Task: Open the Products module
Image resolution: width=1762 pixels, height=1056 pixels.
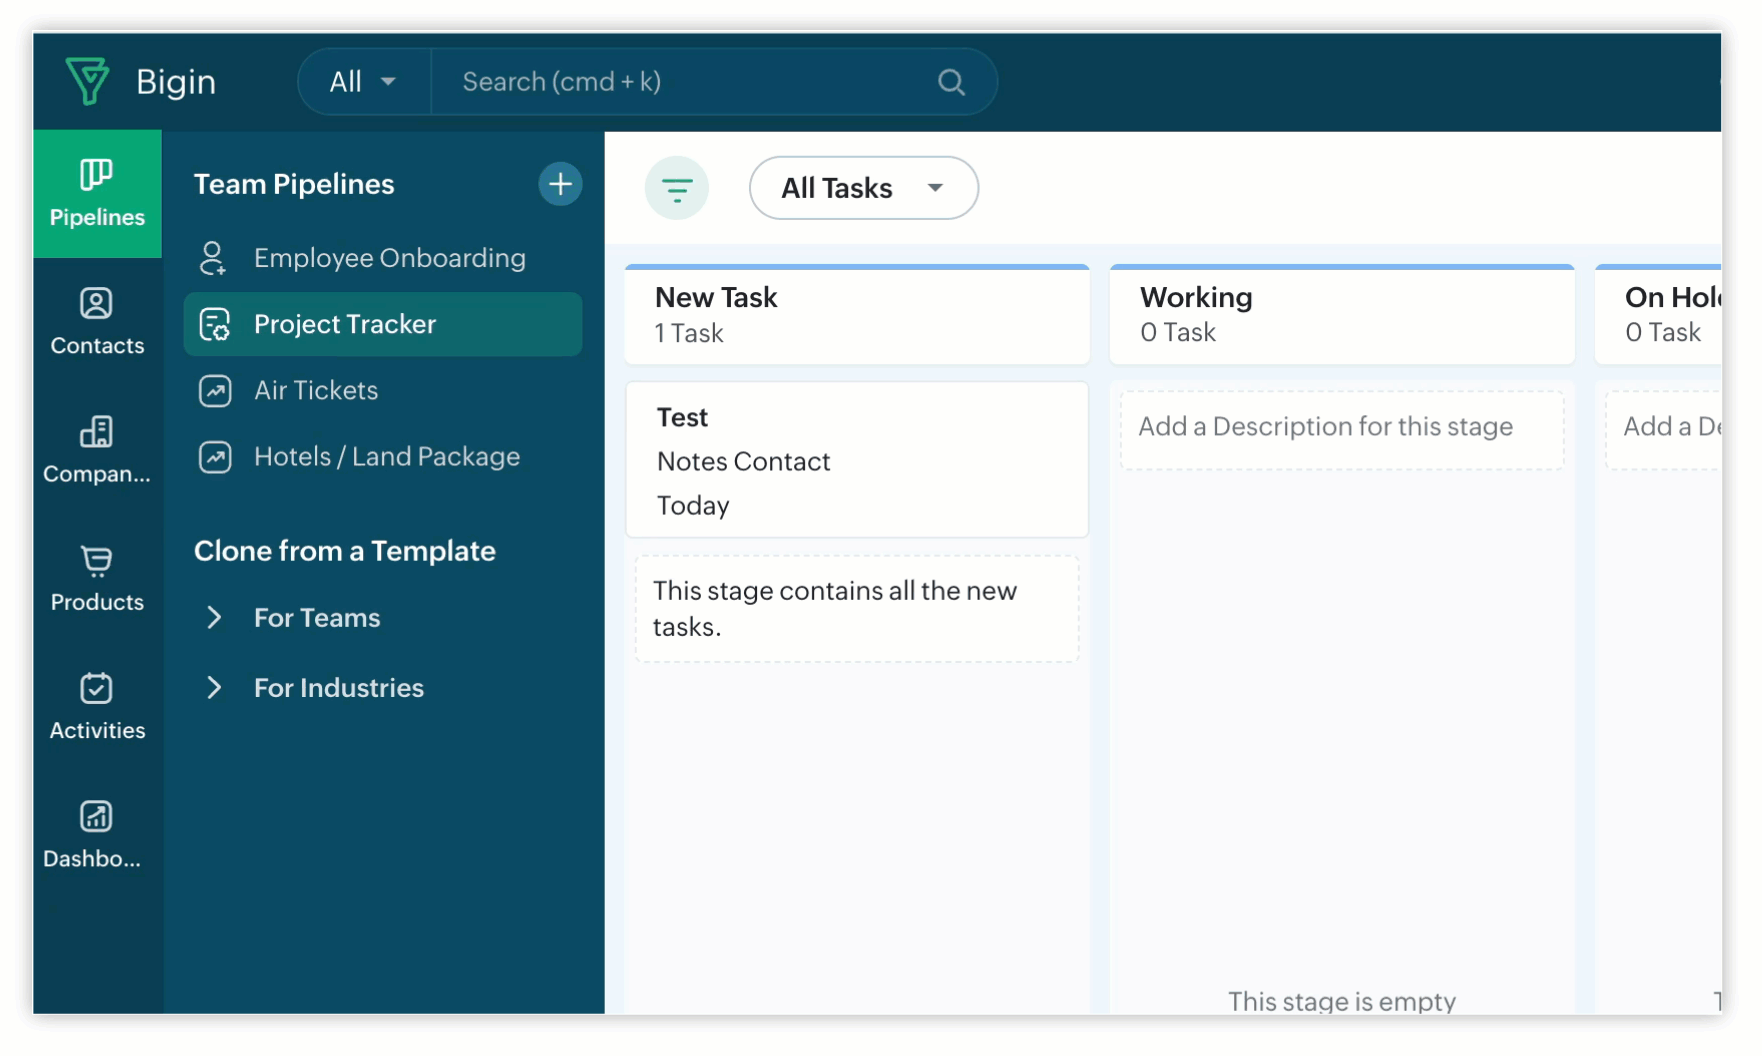Action: coord(97,578)
